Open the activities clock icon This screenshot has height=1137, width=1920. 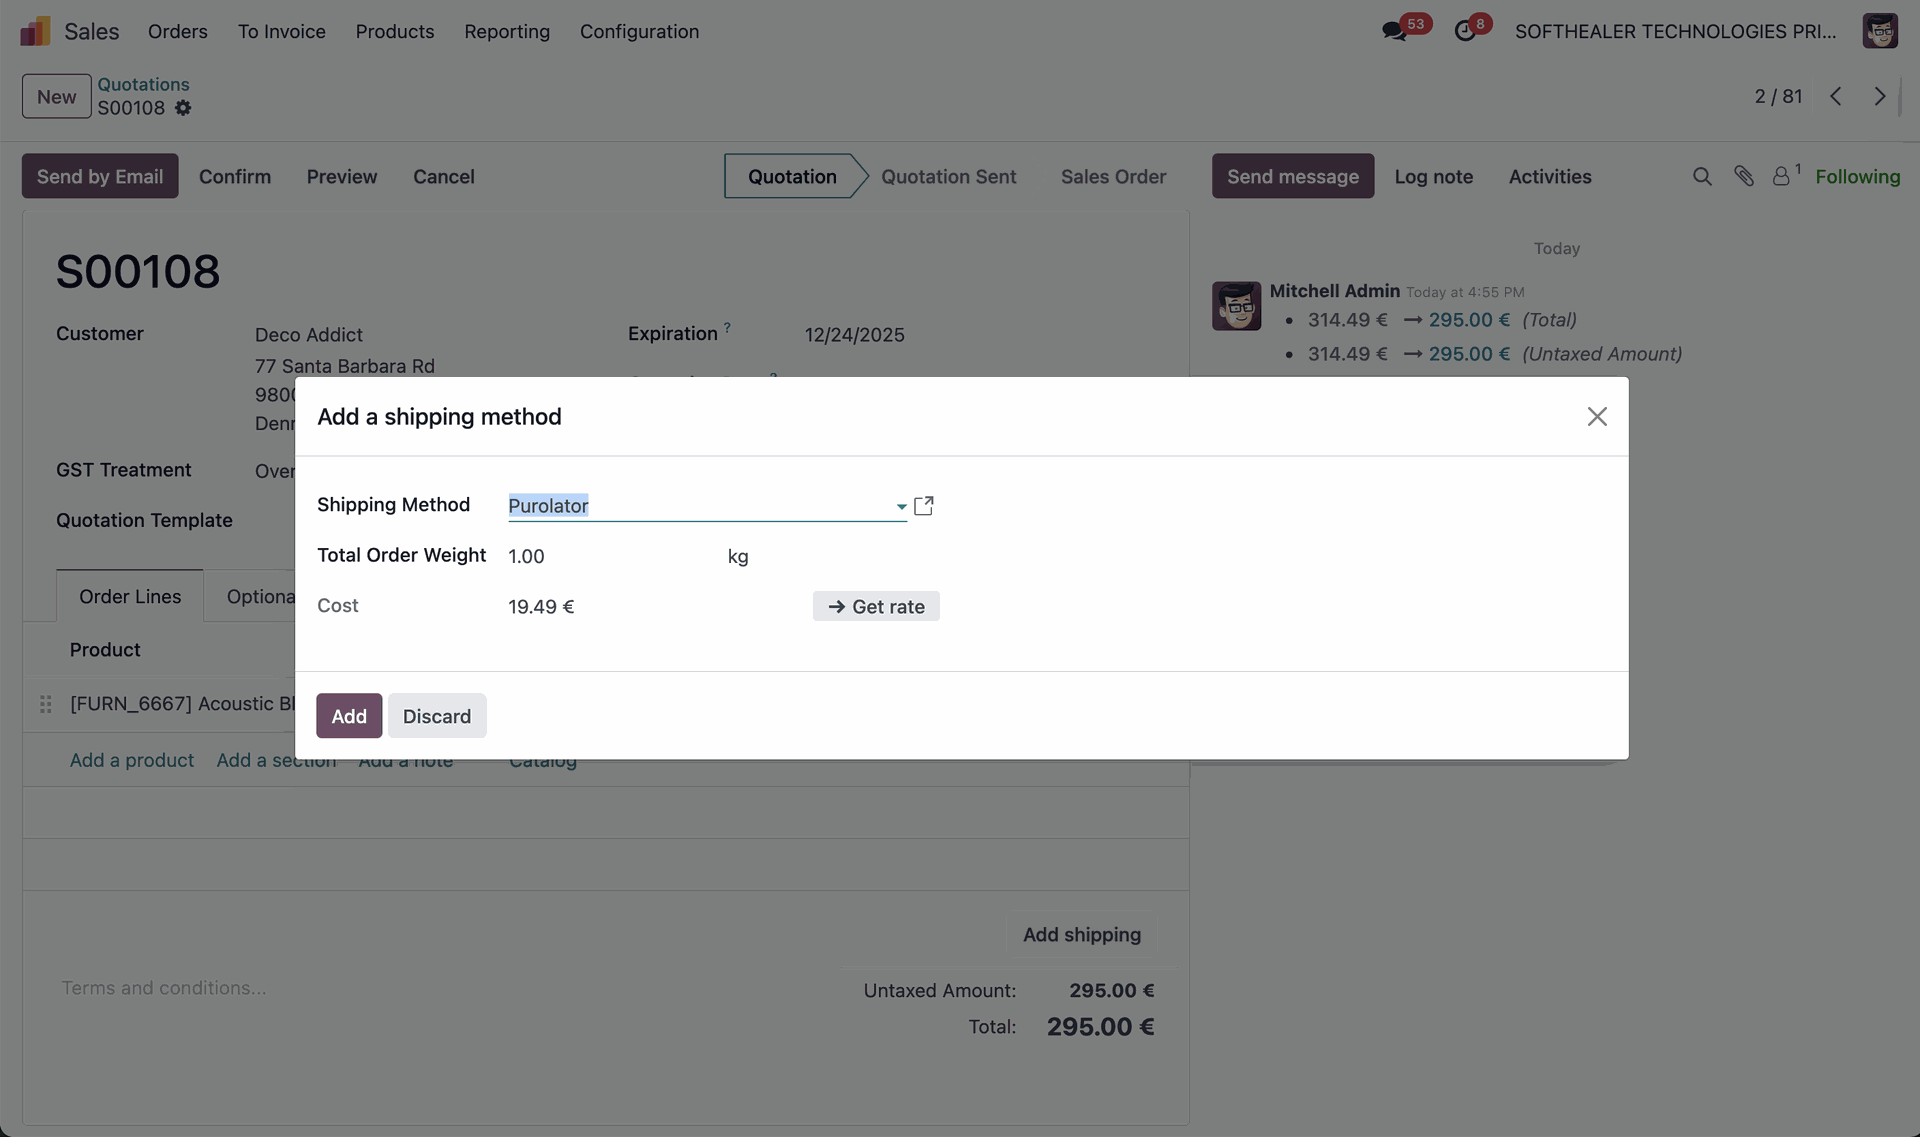[1465, 32]
